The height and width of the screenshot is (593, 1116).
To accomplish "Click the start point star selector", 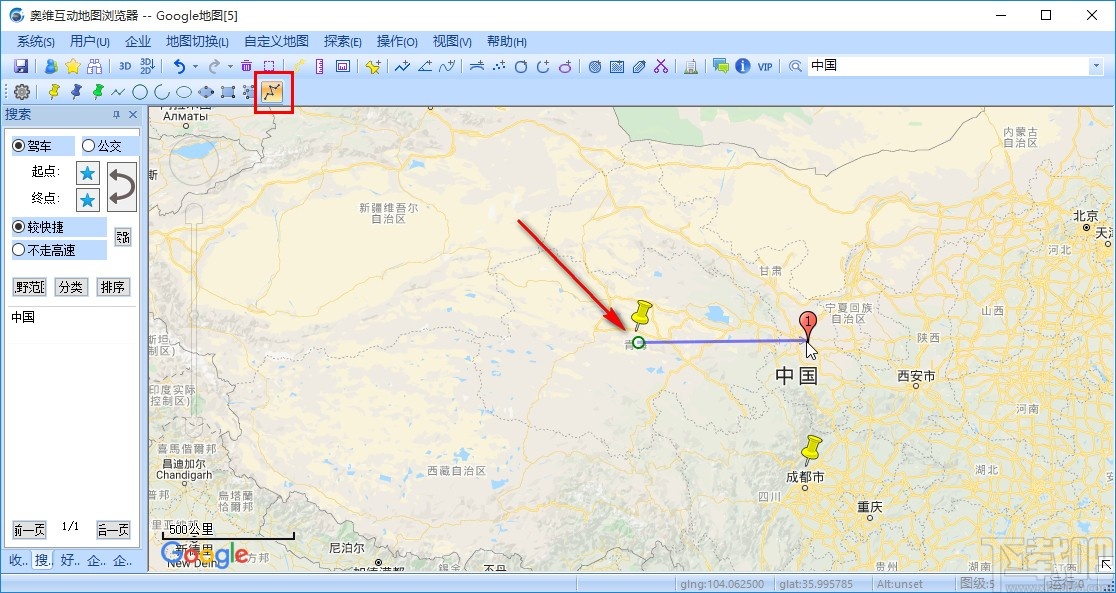I will click(x=87, y=171).
